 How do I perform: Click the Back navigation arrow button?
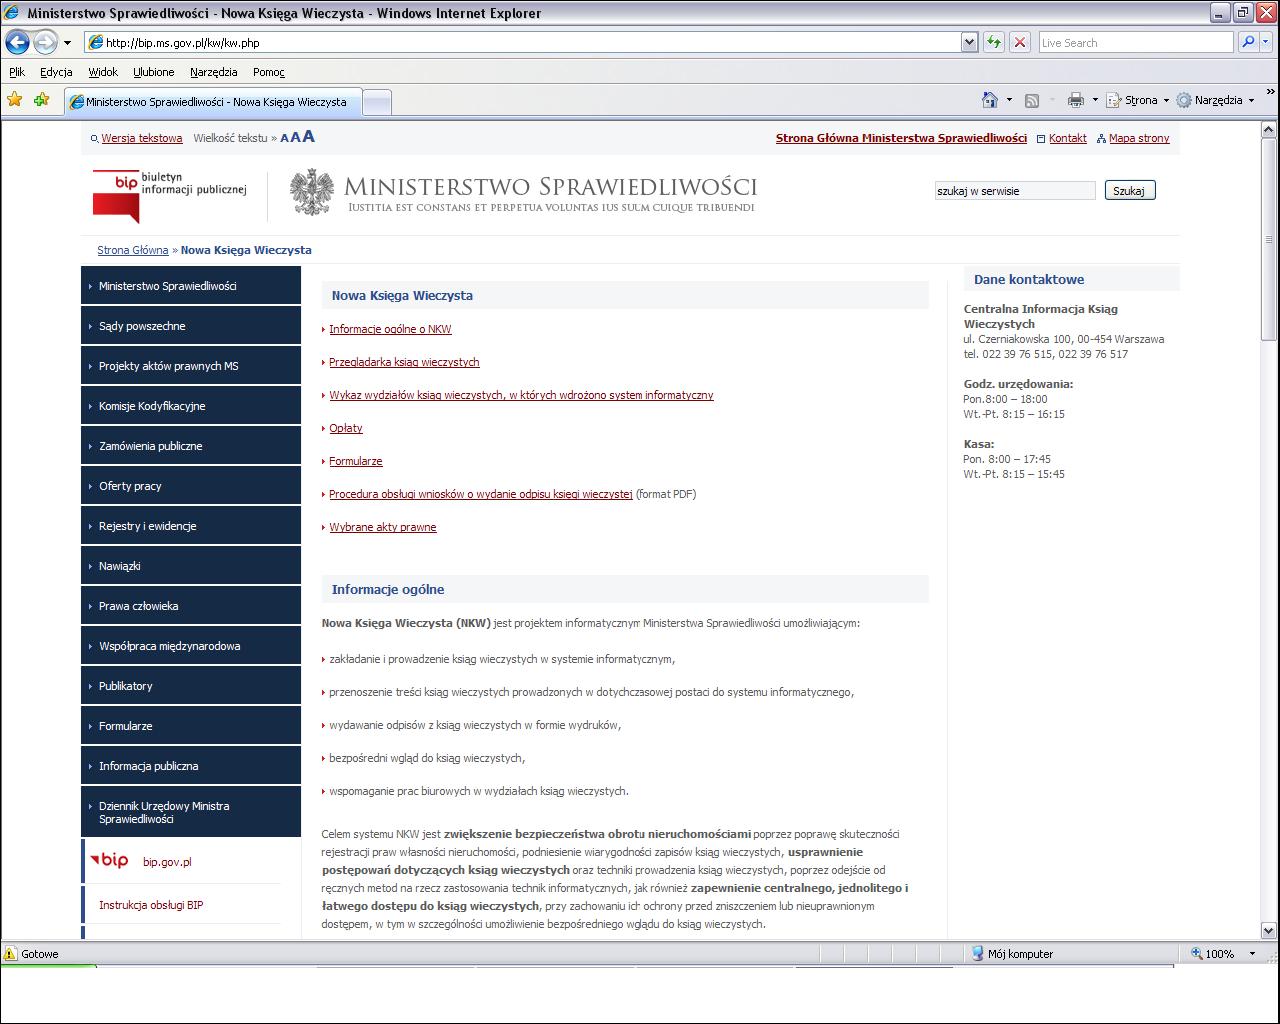(17, 42)
